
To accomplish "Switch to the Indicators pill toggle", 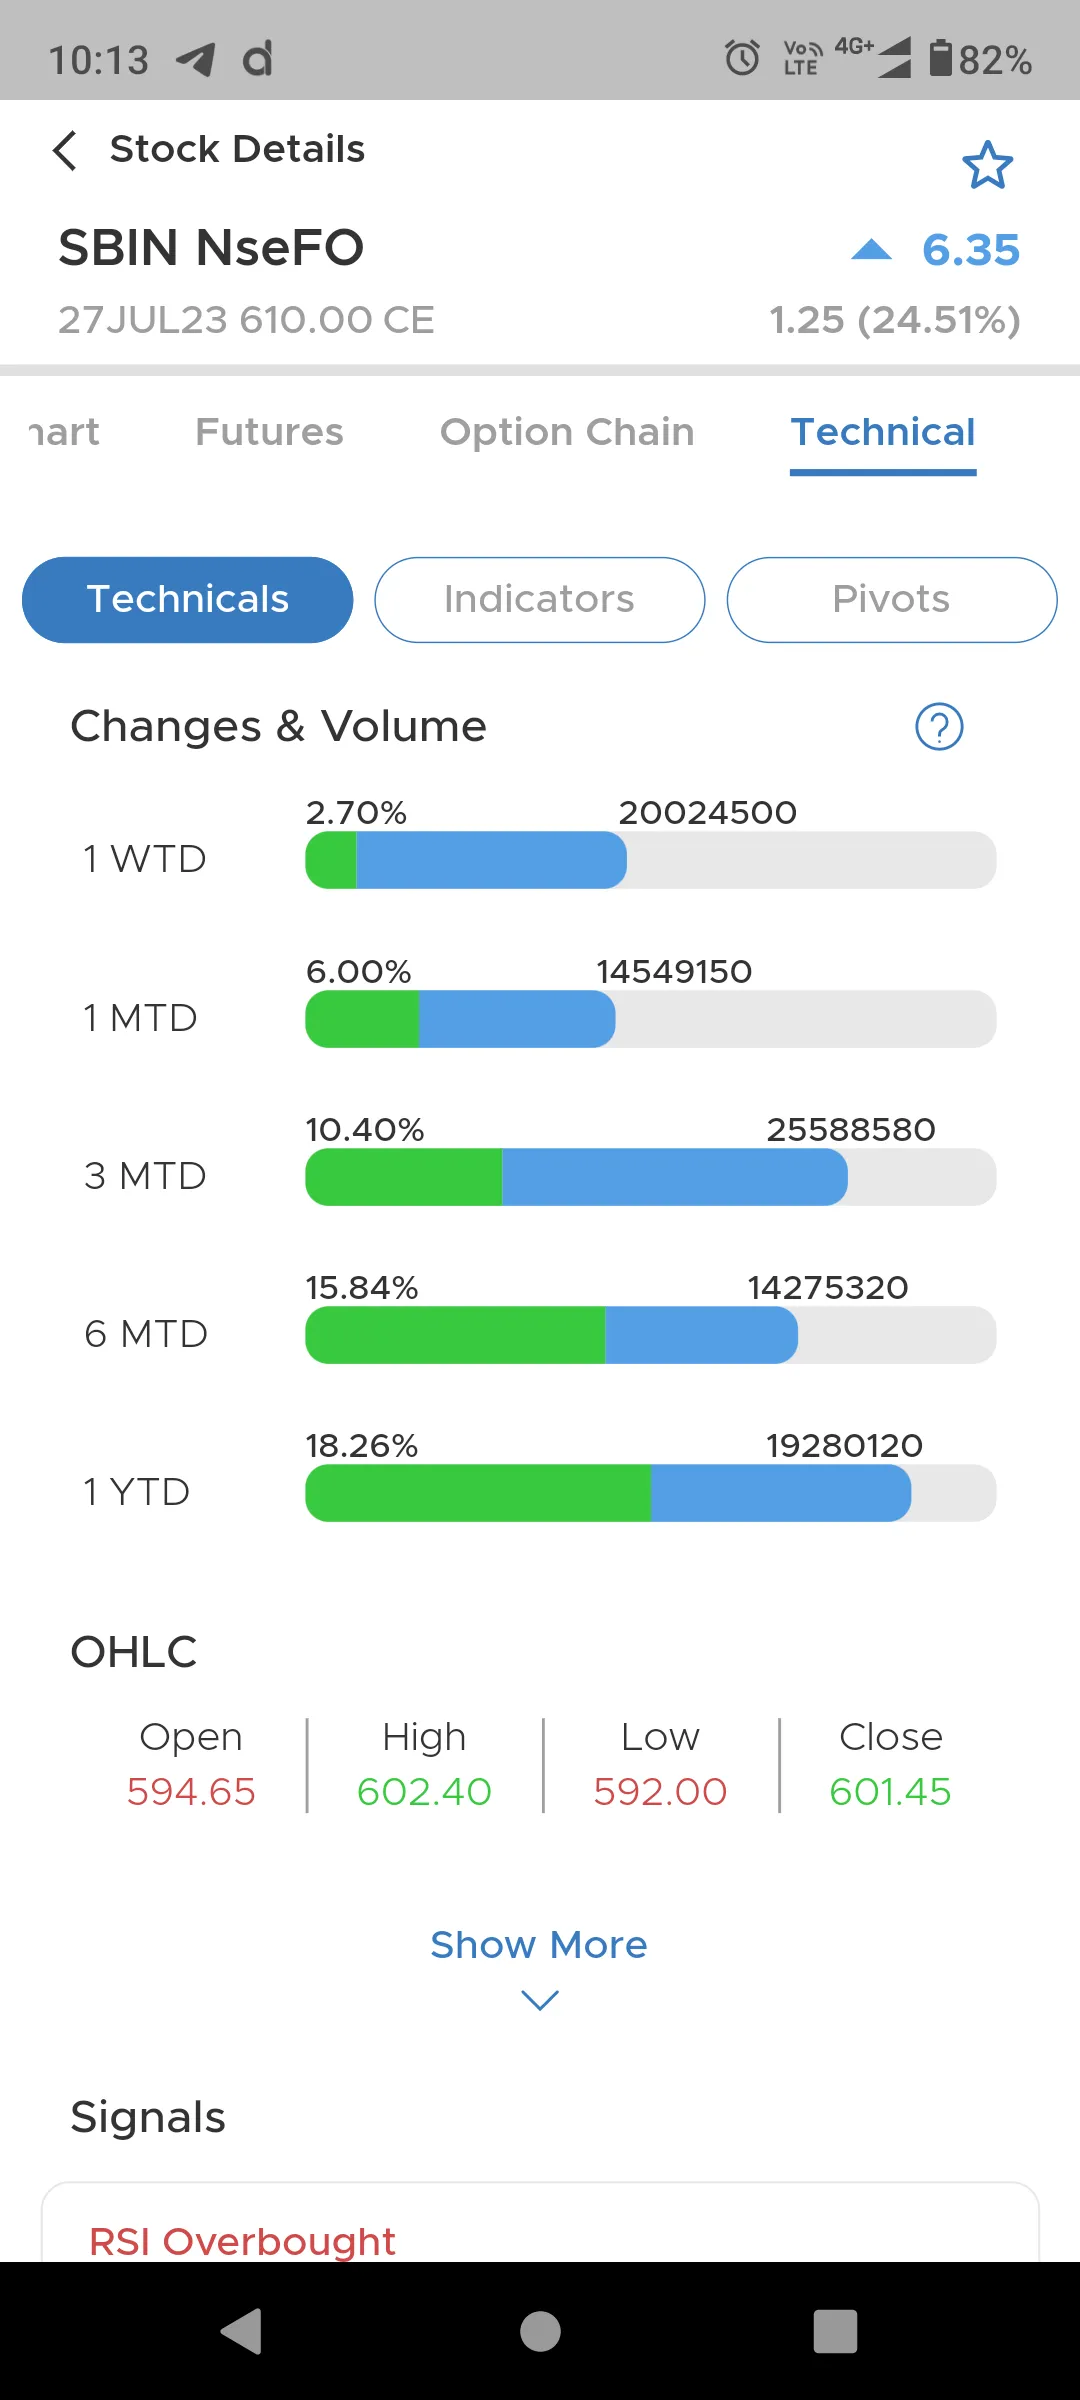I will 540,600.
